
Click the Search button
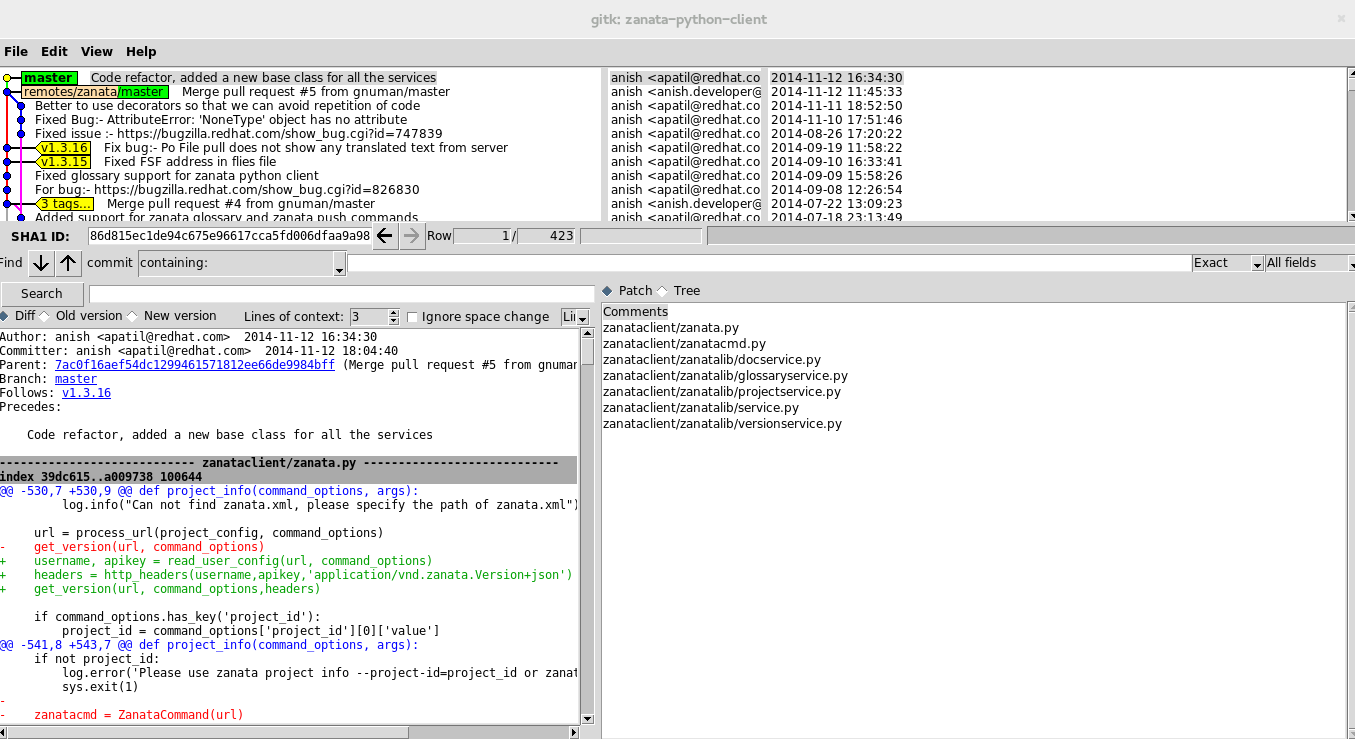(x=42, y=294)
